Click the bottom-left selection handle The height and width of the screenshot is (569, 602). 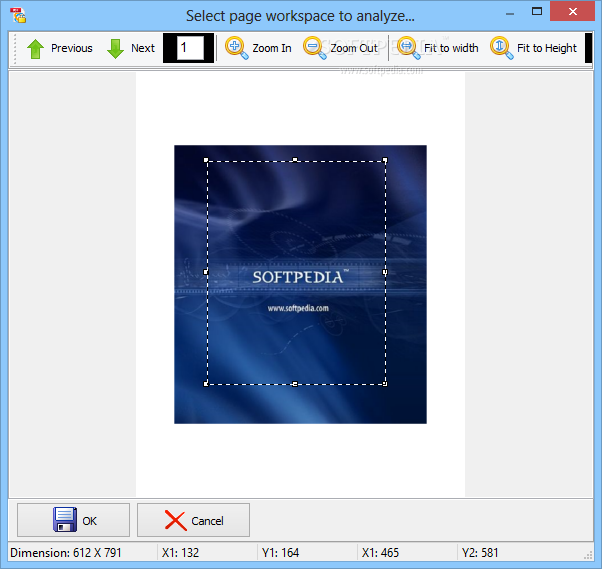[206, 384]
